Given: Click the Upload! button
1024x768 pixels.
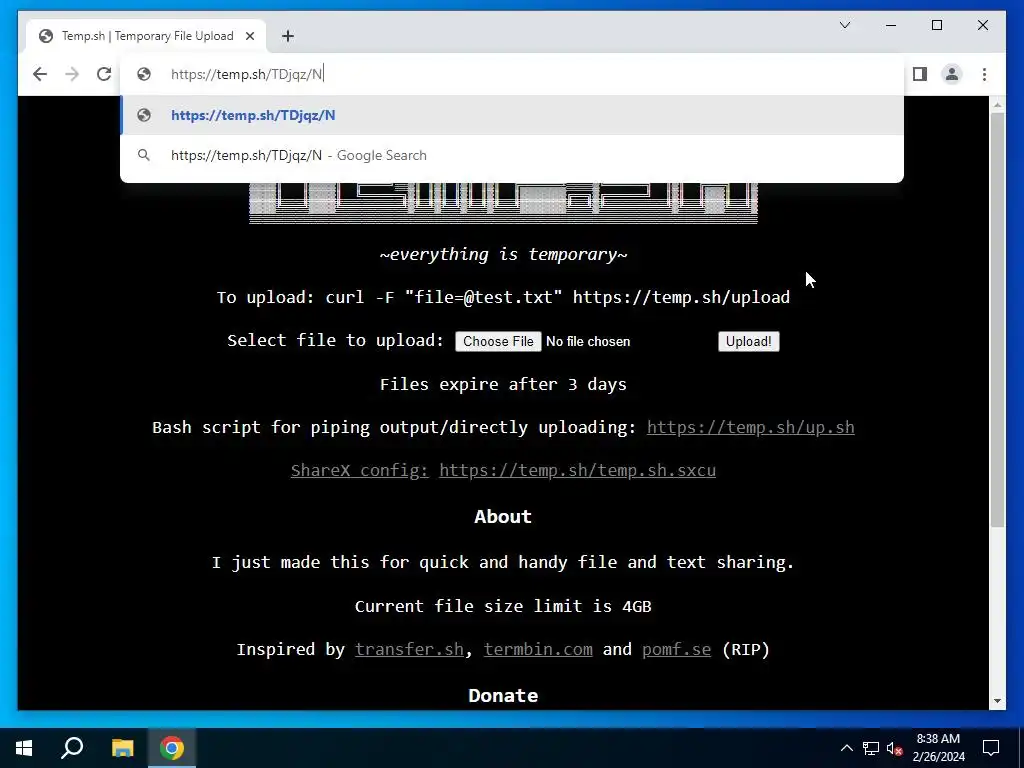Looking at the screenshot, I should (748, 342).
